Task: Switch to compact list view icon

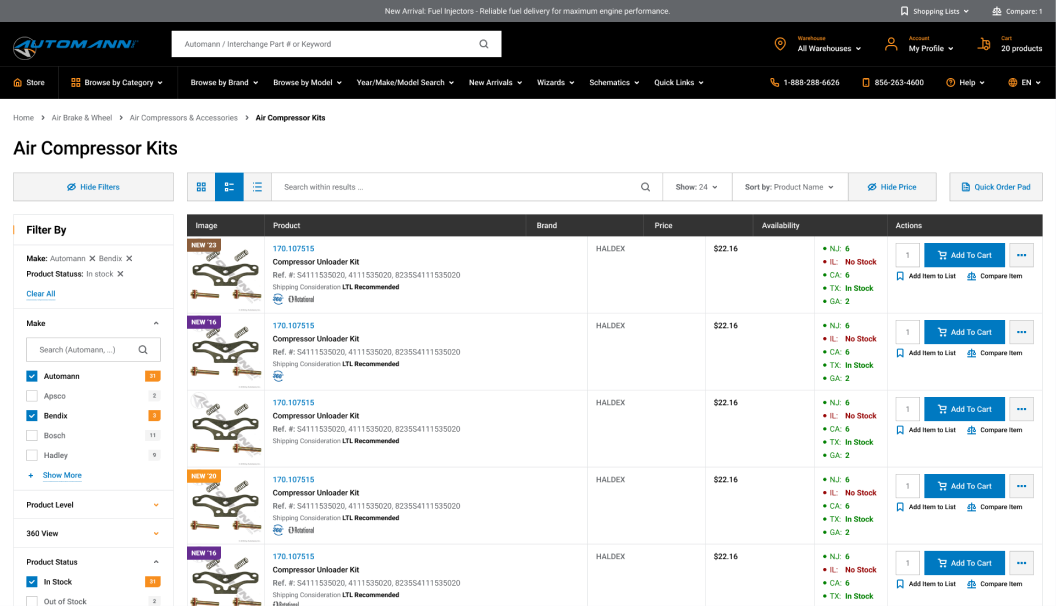Action: coord(257,187)
